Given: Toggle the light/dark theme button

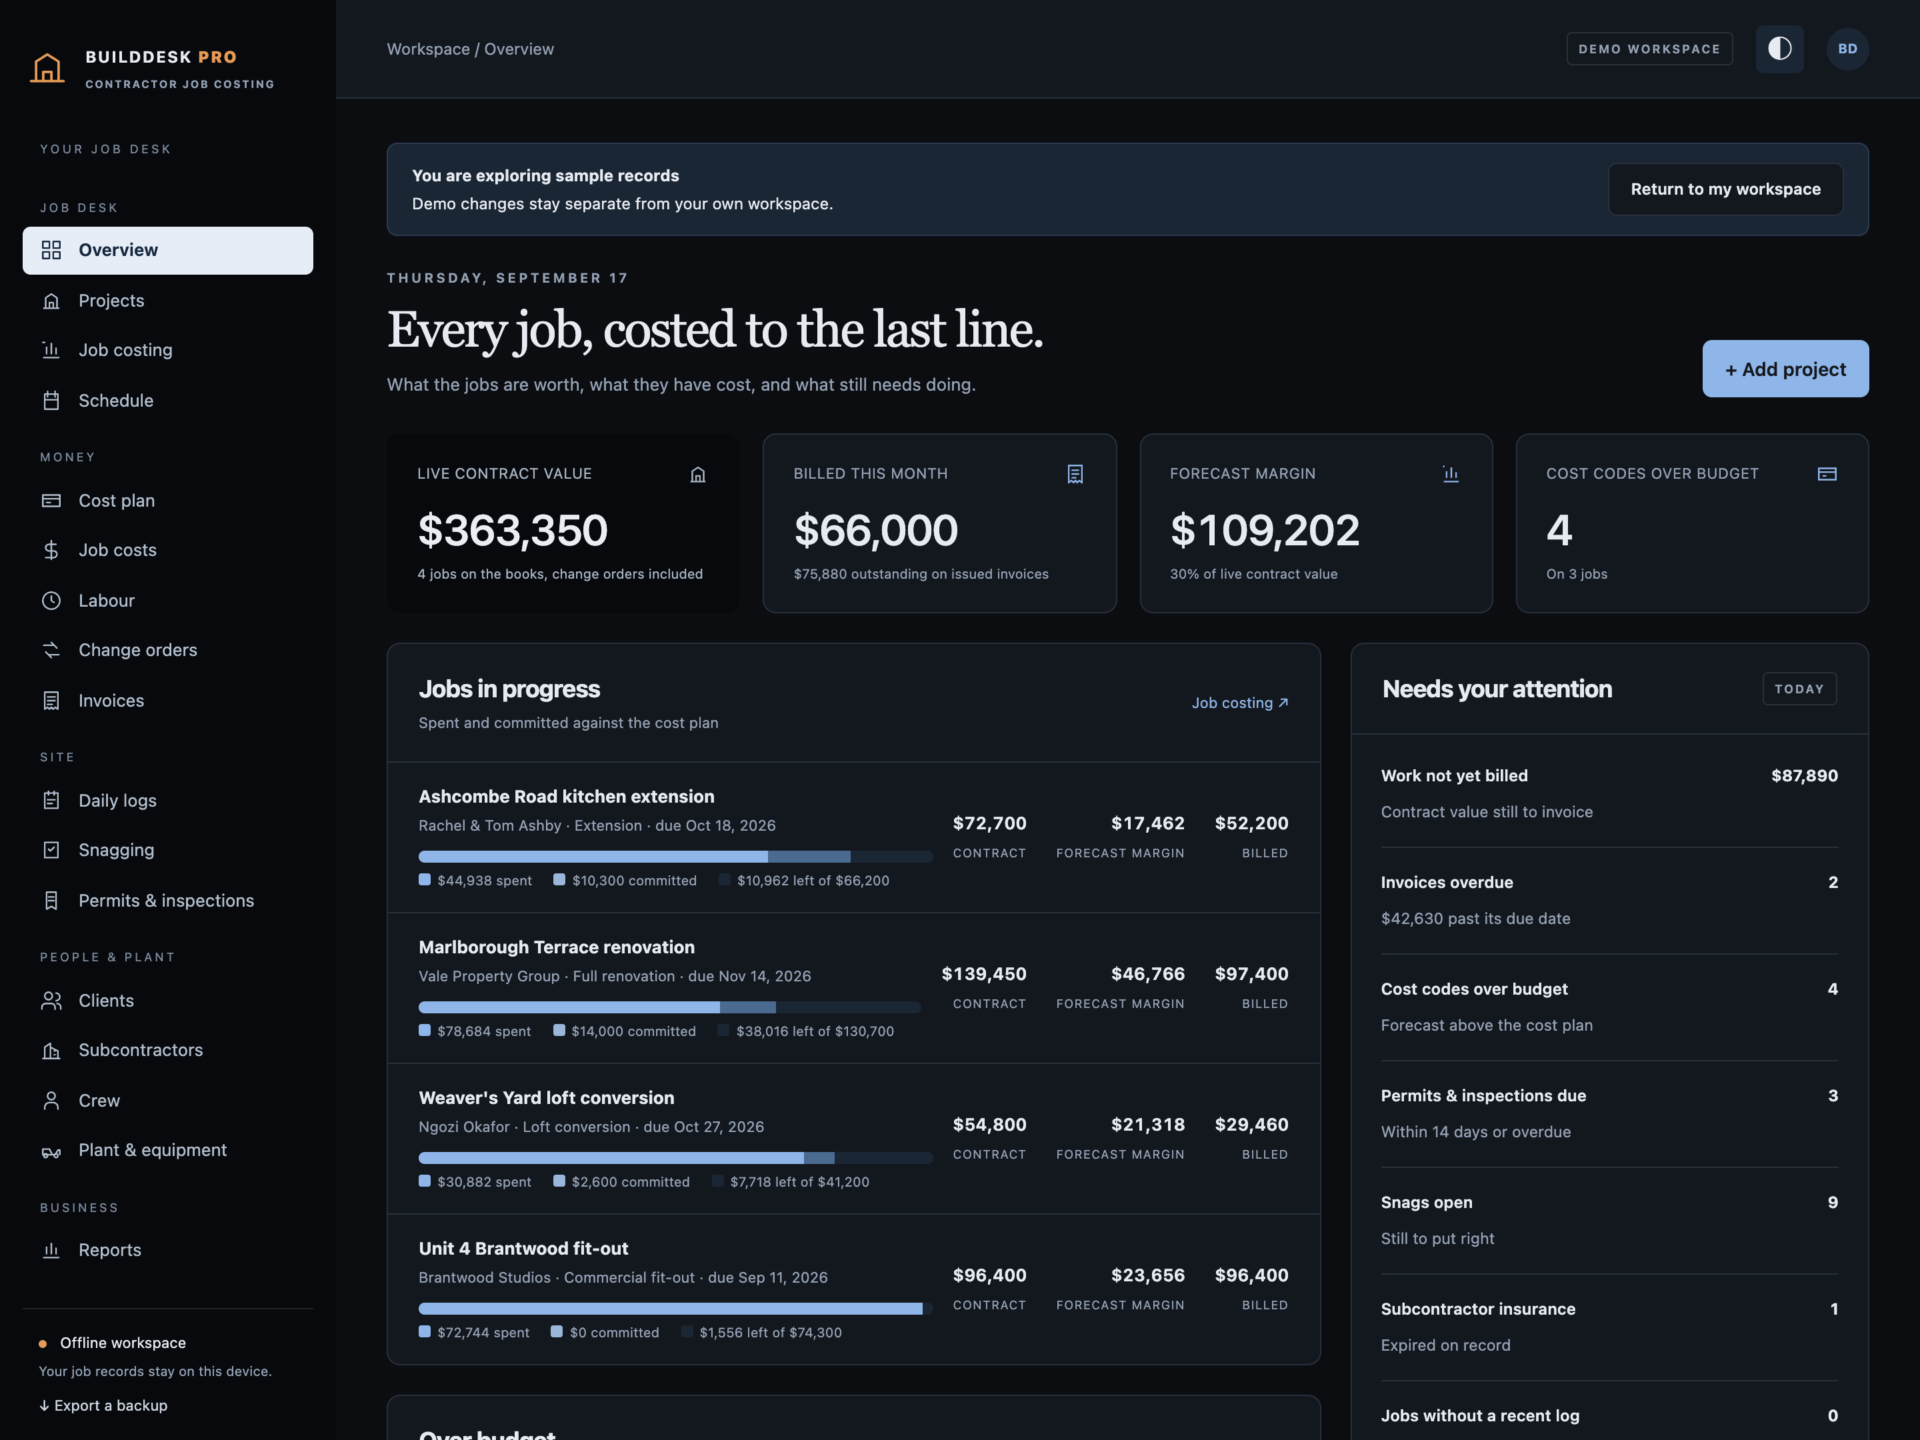Looking at the screenshot, I should coord(1780,49).
